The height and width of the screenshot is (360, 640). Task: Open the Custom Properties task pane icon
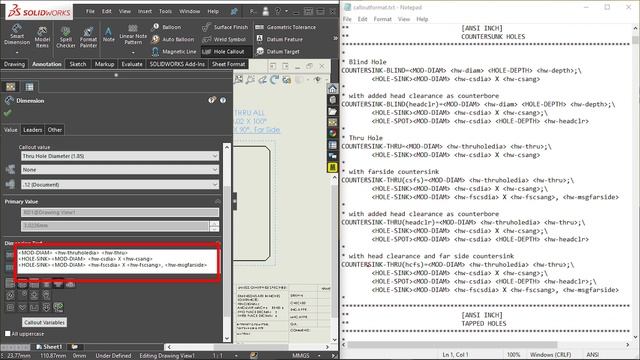(333, 145)
